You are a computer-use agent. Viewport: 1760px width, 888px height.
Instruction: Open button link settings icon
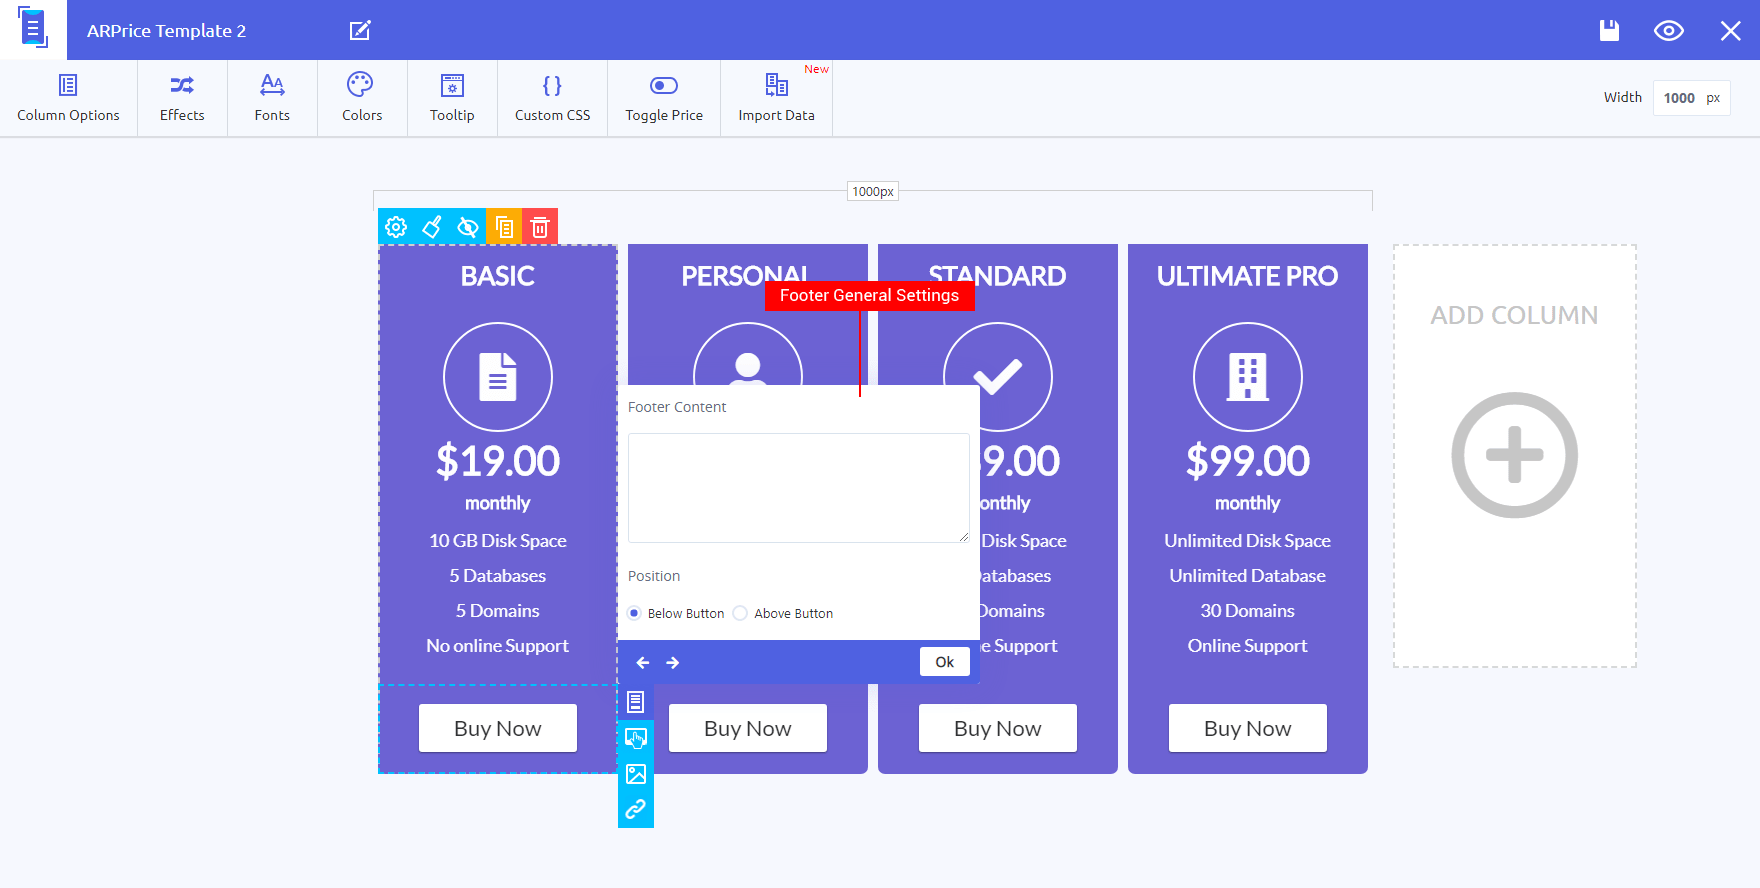point(636,810)
